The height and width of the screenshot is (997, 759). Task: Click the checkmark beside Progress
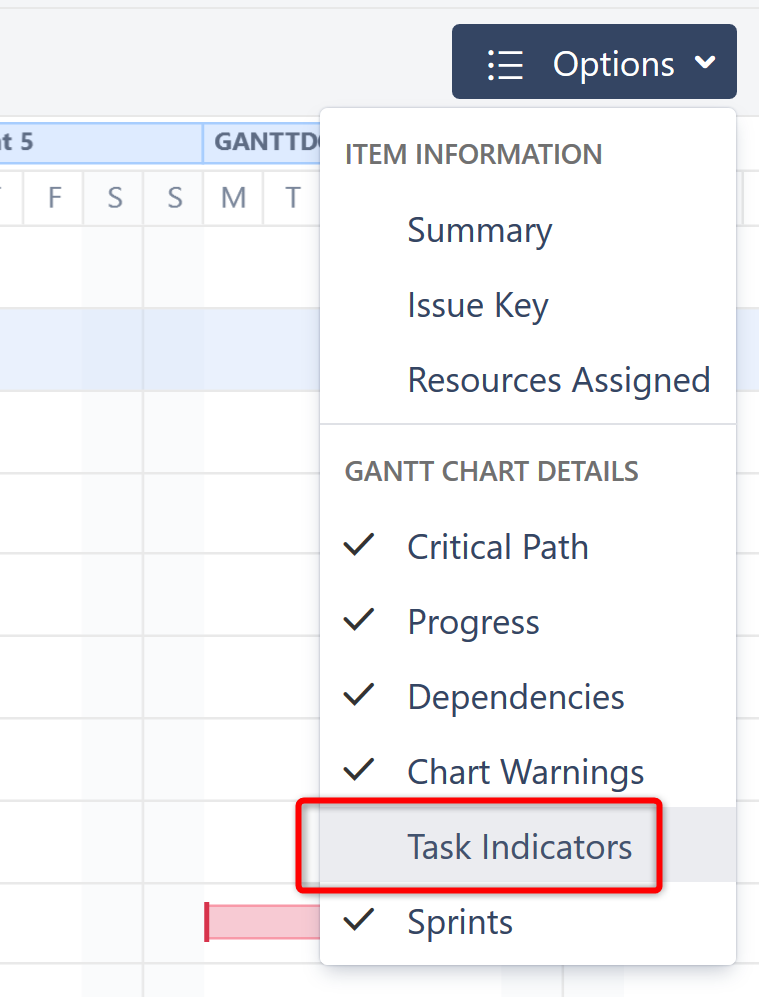tap(359, 620)
